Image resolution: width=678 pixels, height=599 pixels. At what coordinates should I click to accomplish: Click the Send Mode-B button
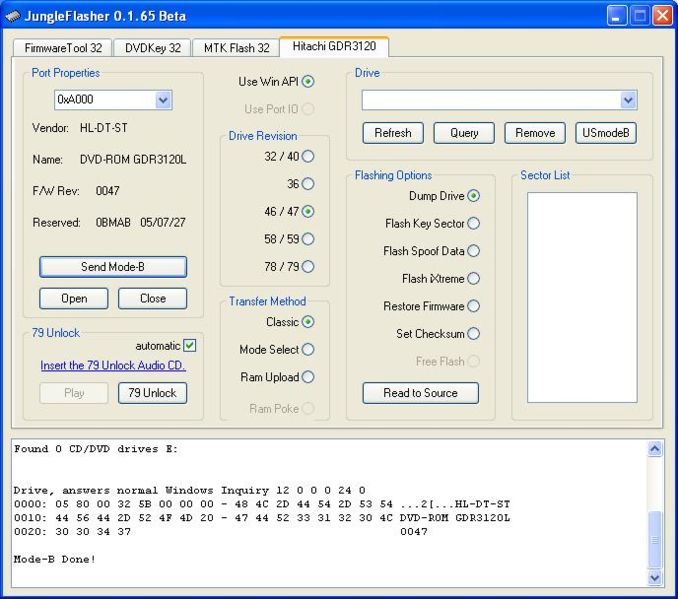[113, 267]
